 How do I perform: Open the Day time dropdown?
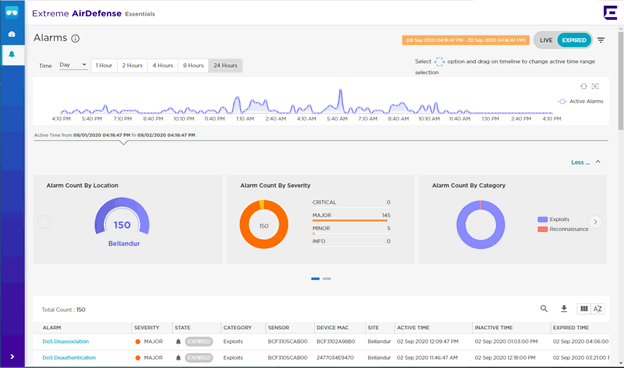[x=73, y=65]
